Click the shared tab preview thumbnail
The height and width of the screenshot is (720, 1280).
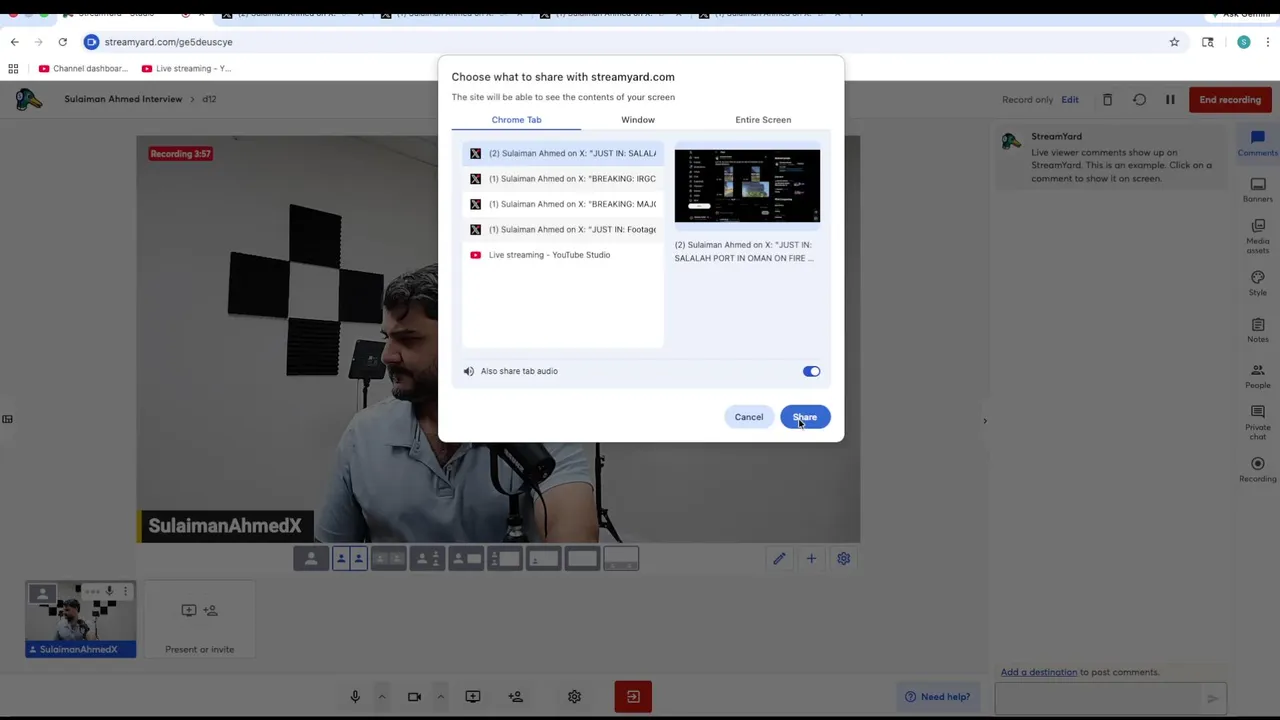click(747, 186)
